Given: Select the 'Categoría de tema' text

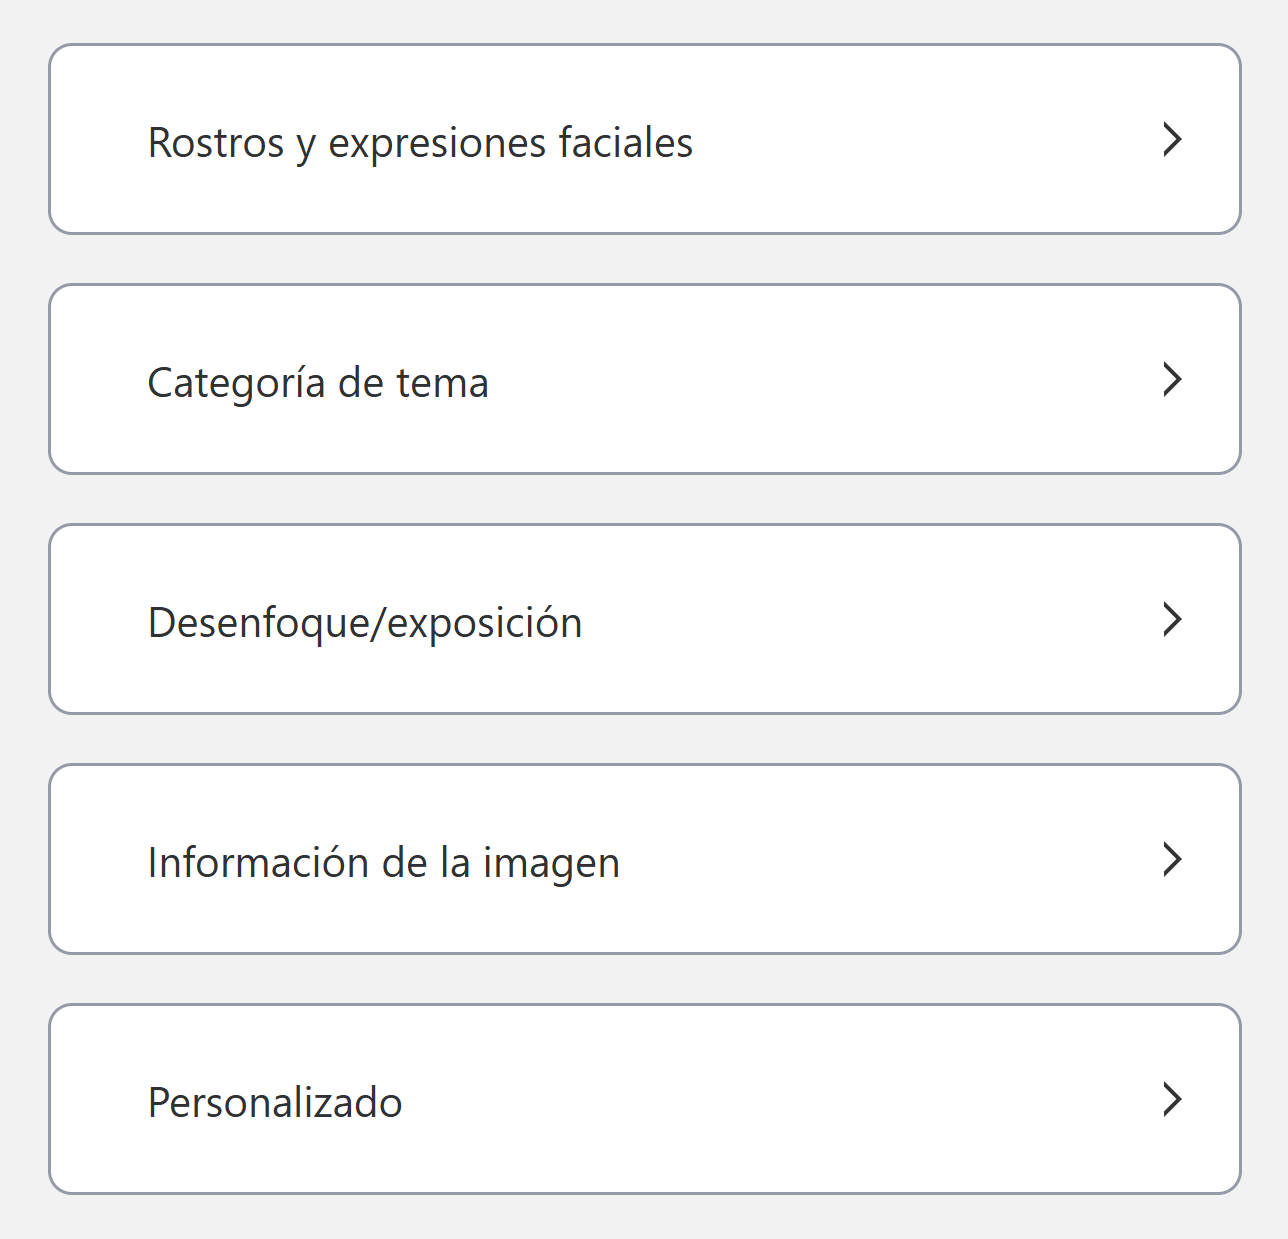Looking at the screenshot, I should click(318, 383).
